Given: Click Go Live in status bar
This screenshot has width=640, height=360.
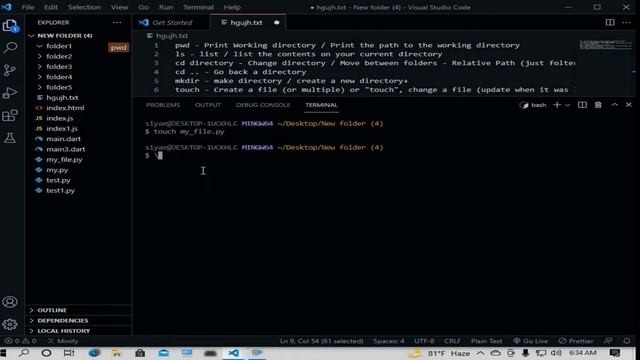Looking at the screenshot, I should pos(531,341).
